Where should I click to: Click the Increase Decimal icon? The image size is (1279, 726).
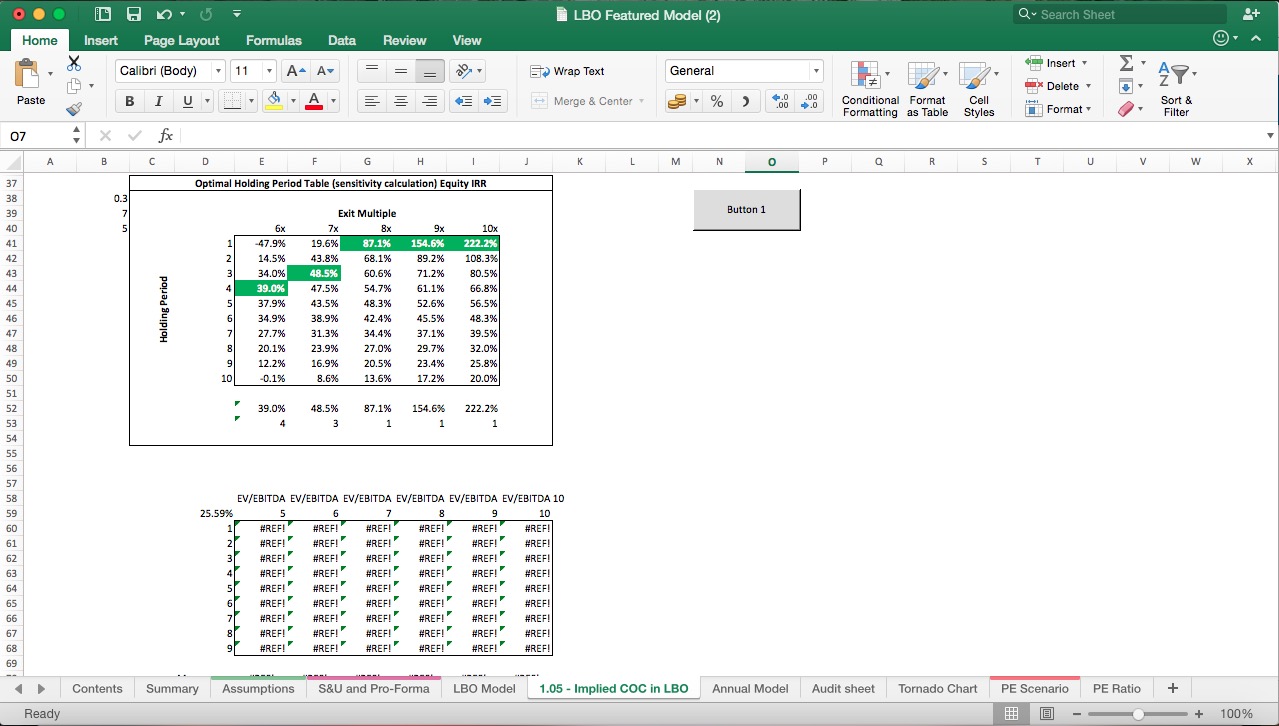[x=777, y=101]
